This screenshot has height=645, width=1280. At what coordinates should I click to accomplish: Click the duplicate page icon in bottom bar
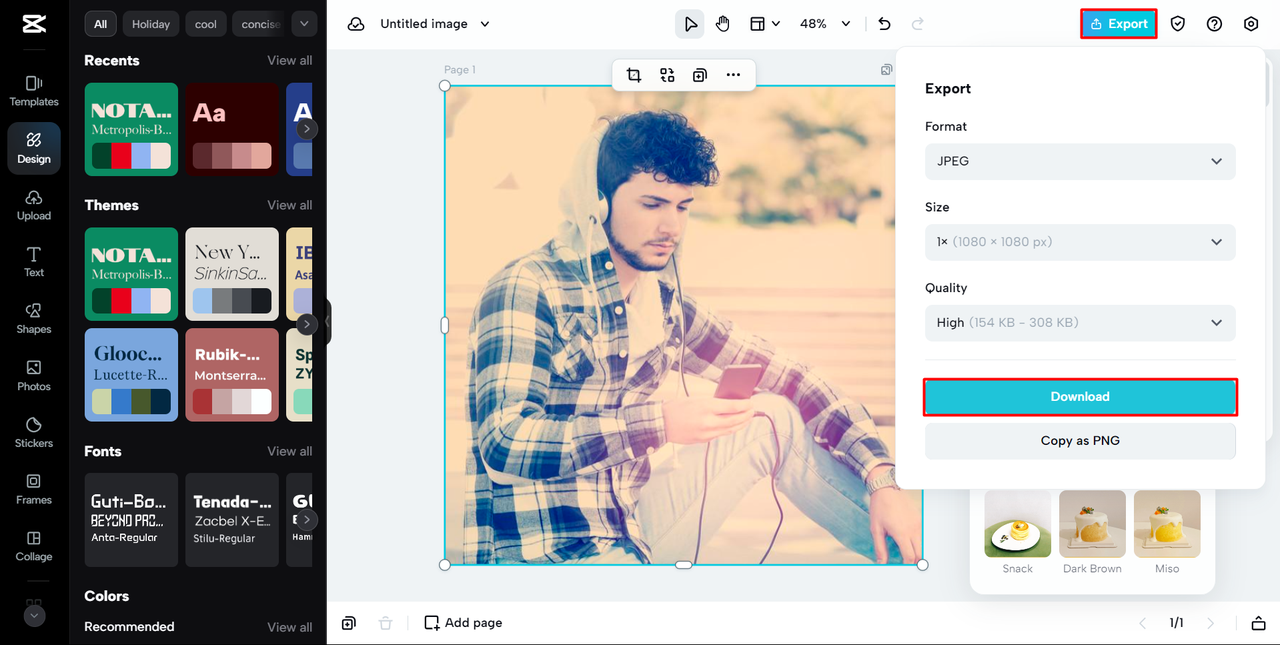point(348,623)
